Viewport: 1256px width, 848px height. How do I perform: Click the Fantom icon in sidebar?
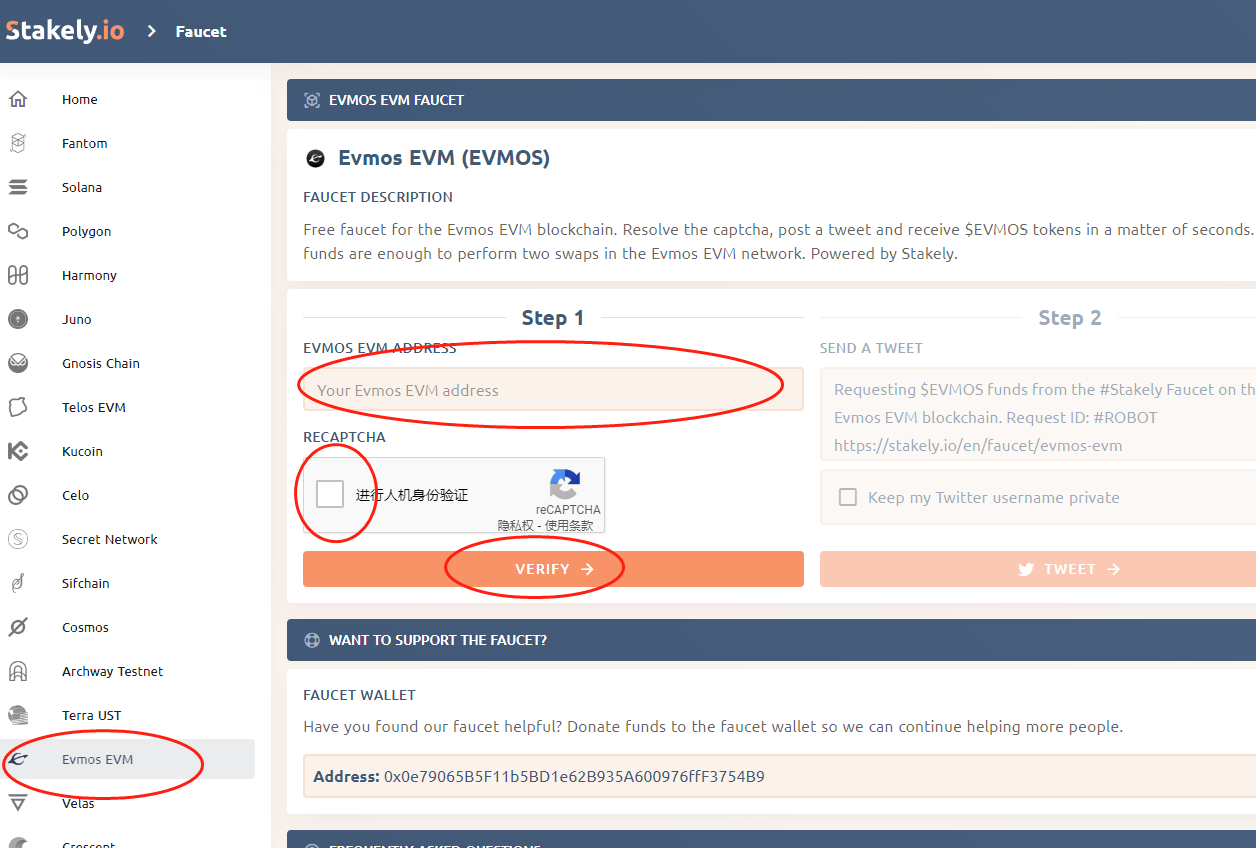18,144
